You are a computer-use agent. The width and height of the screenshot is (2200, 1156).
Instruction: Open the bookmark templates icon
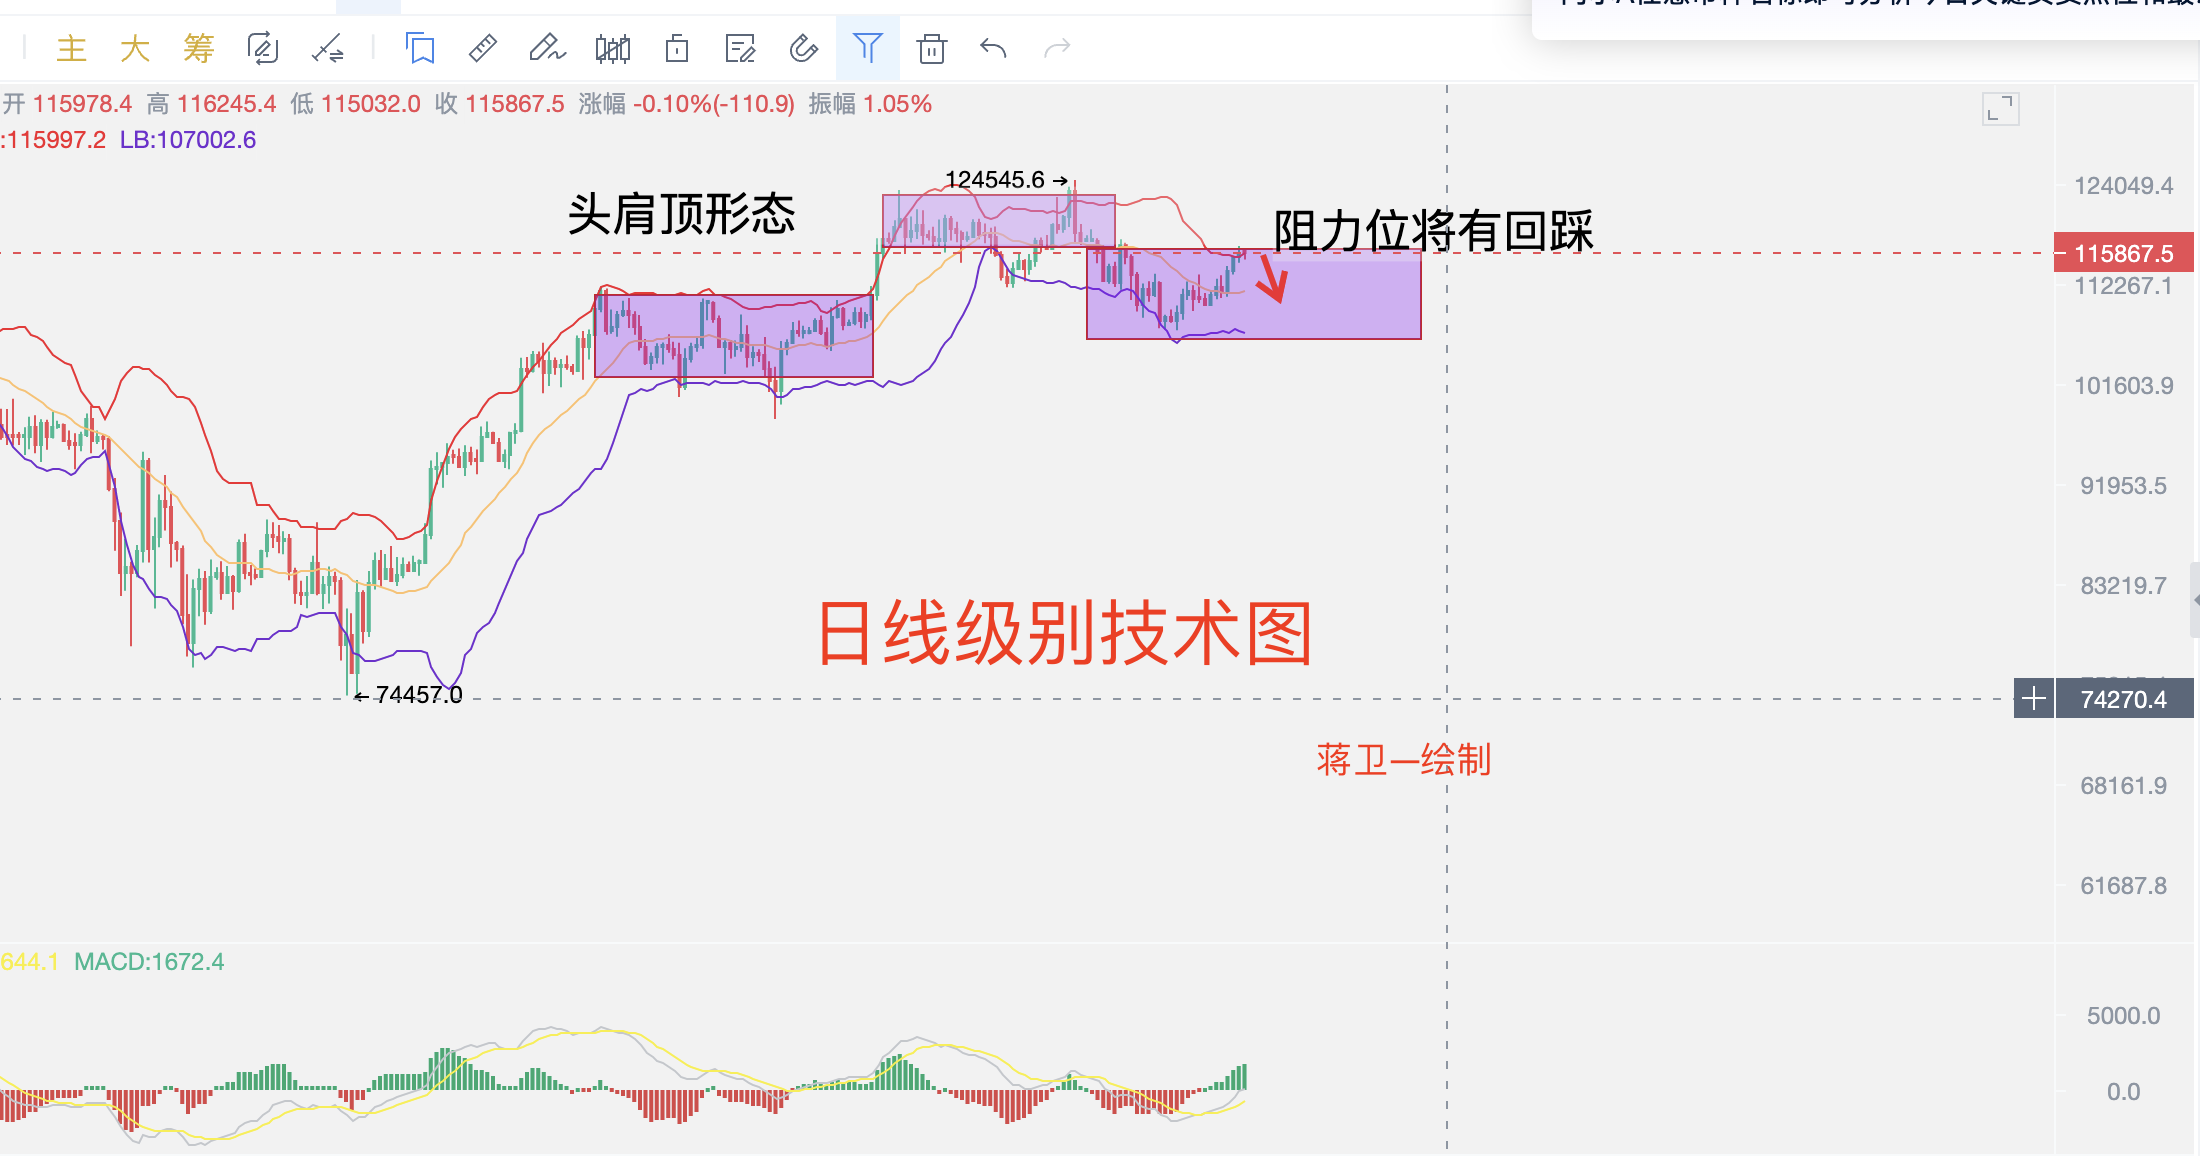click(420, 48)
